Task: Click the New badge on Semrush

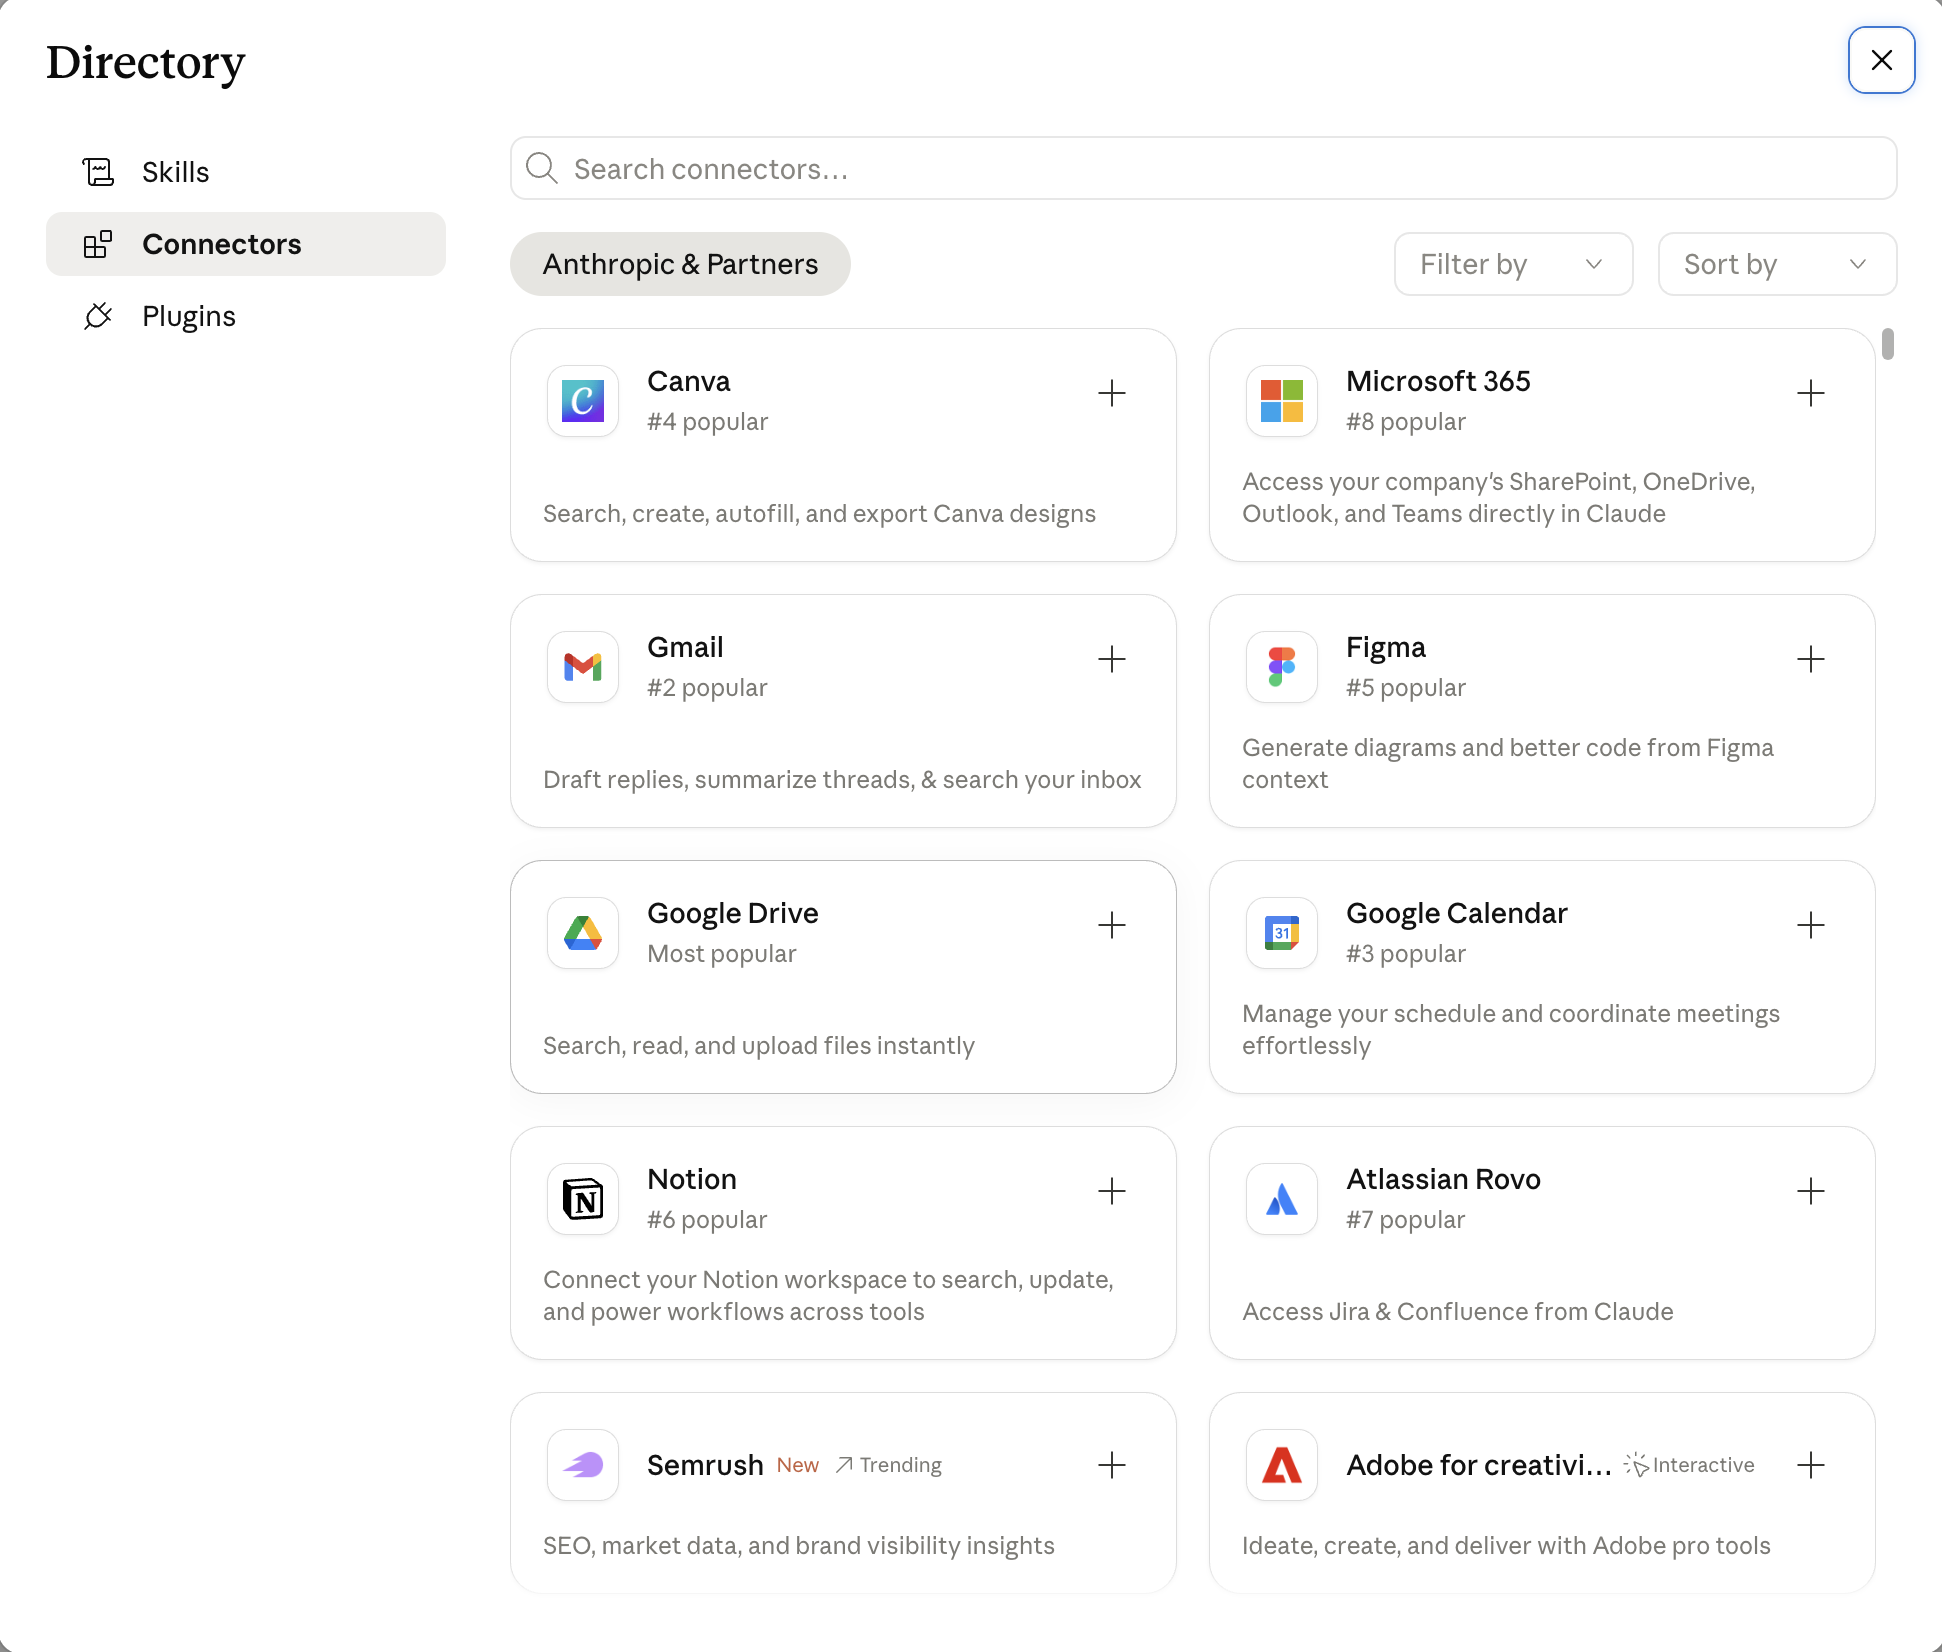Action: click(798, 1465)
